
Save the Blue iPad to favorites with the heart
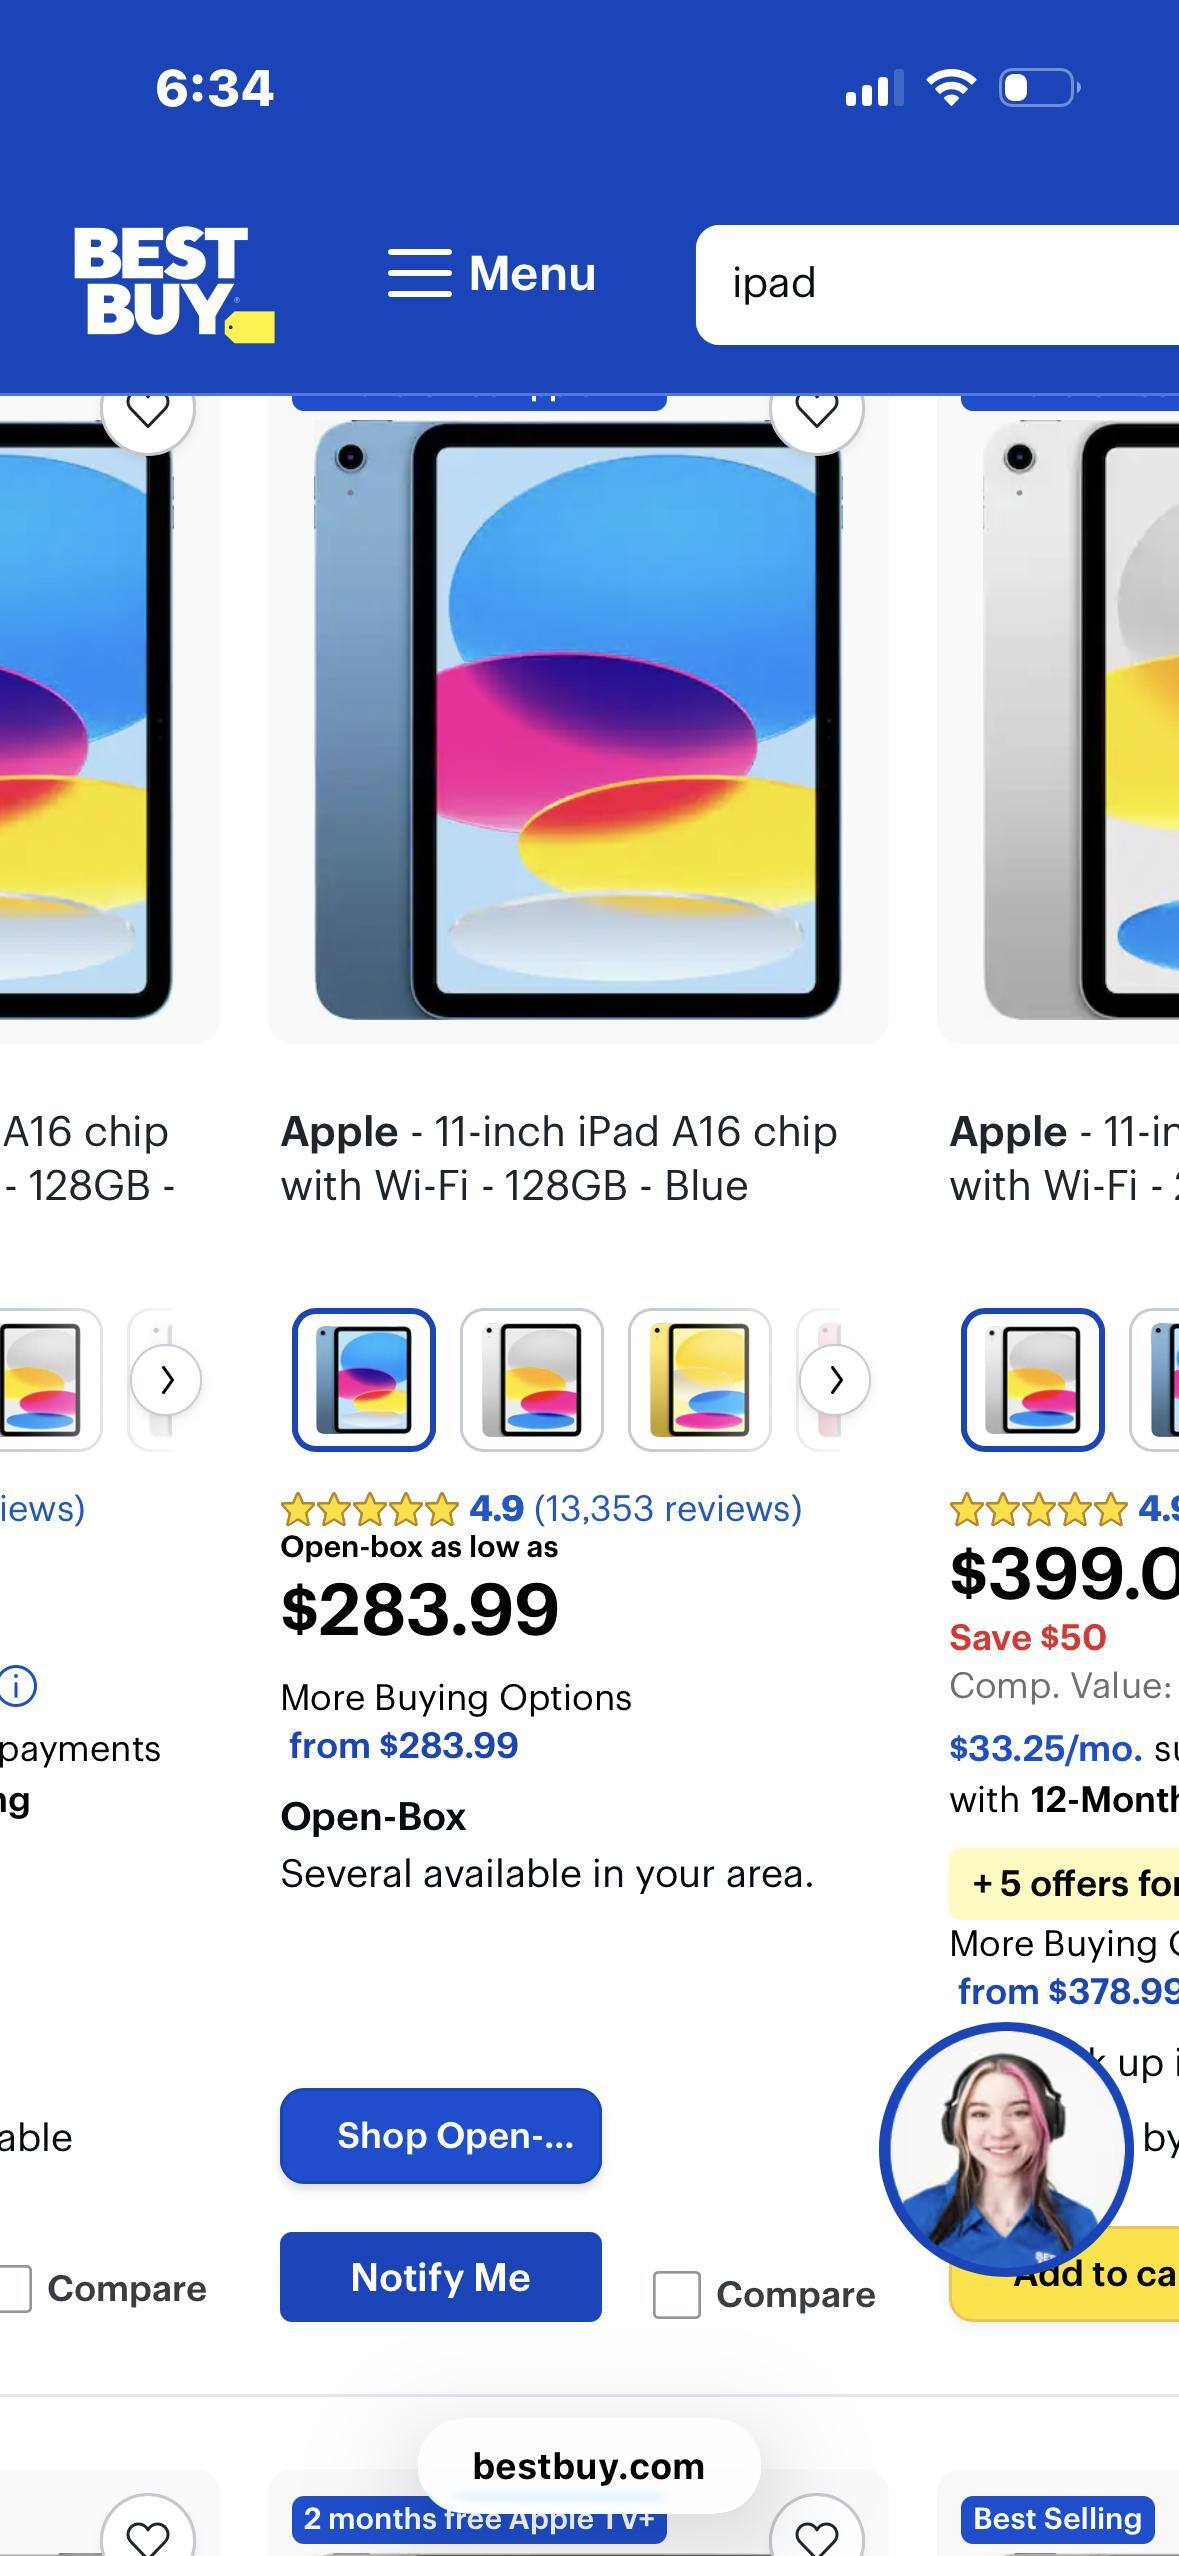pos(816,410)
